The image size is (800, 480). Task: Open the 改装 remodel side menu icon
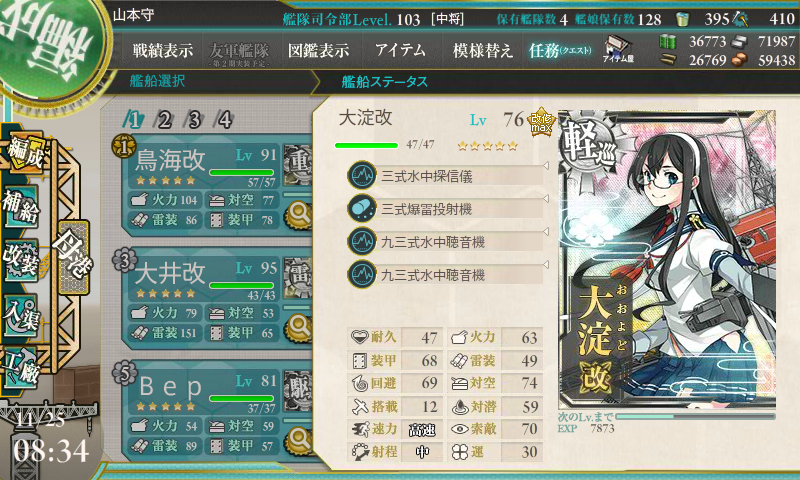pyautogui.click(x=21, y=260)
